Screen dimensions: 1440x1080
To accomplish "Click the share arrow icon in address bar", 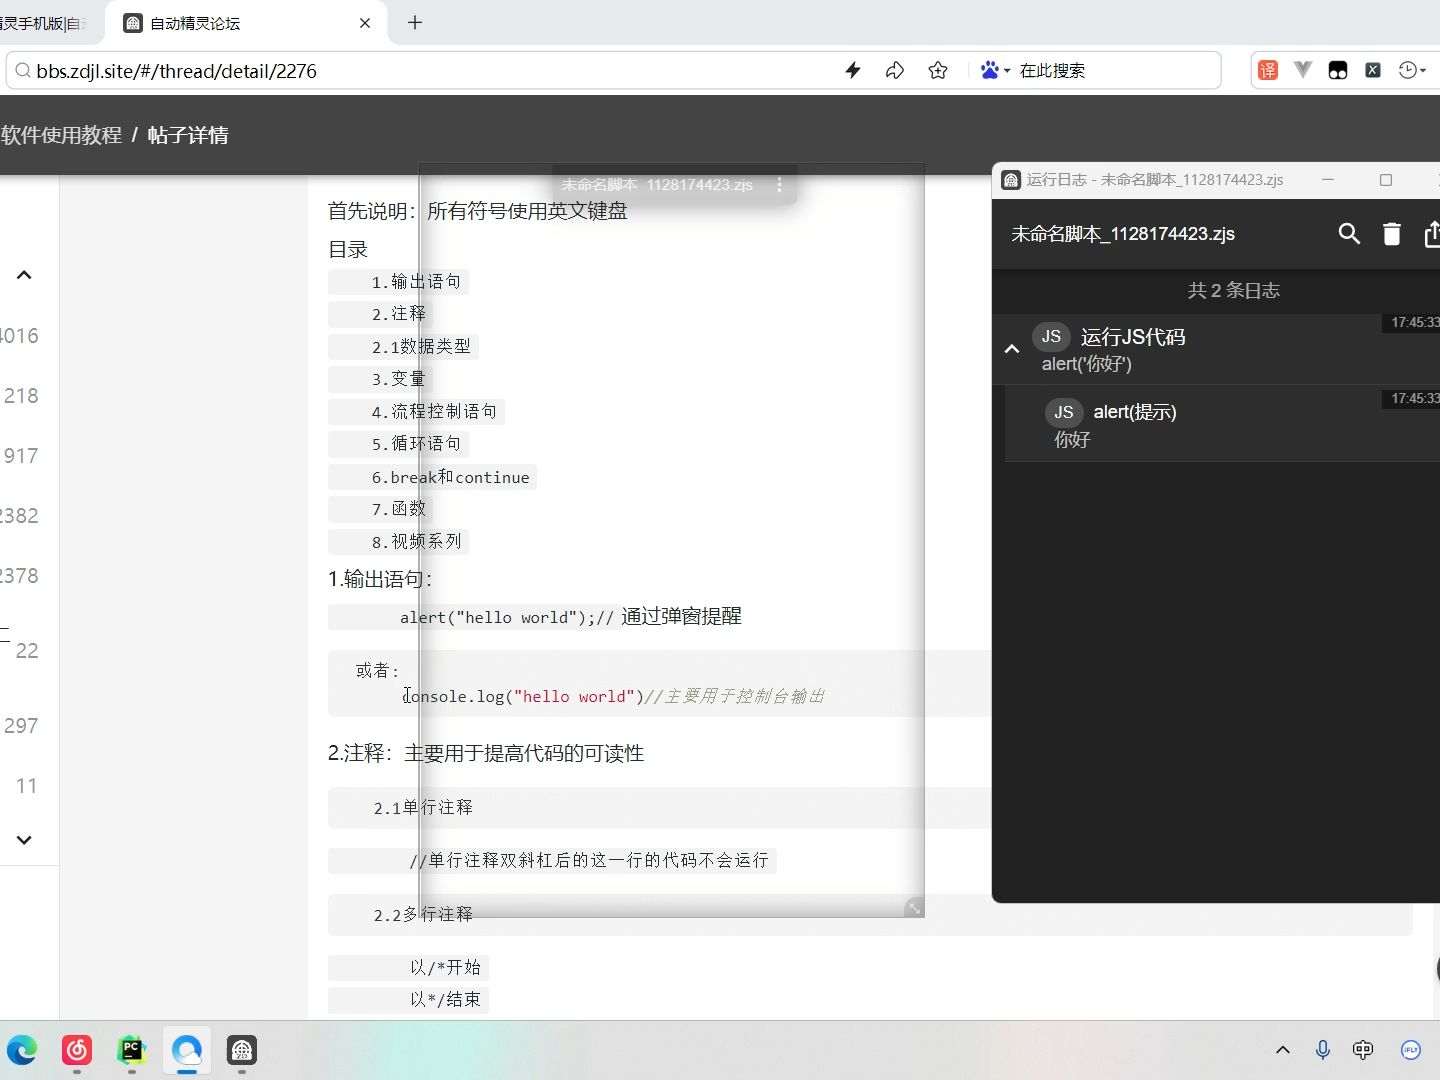I will (895, 70).
